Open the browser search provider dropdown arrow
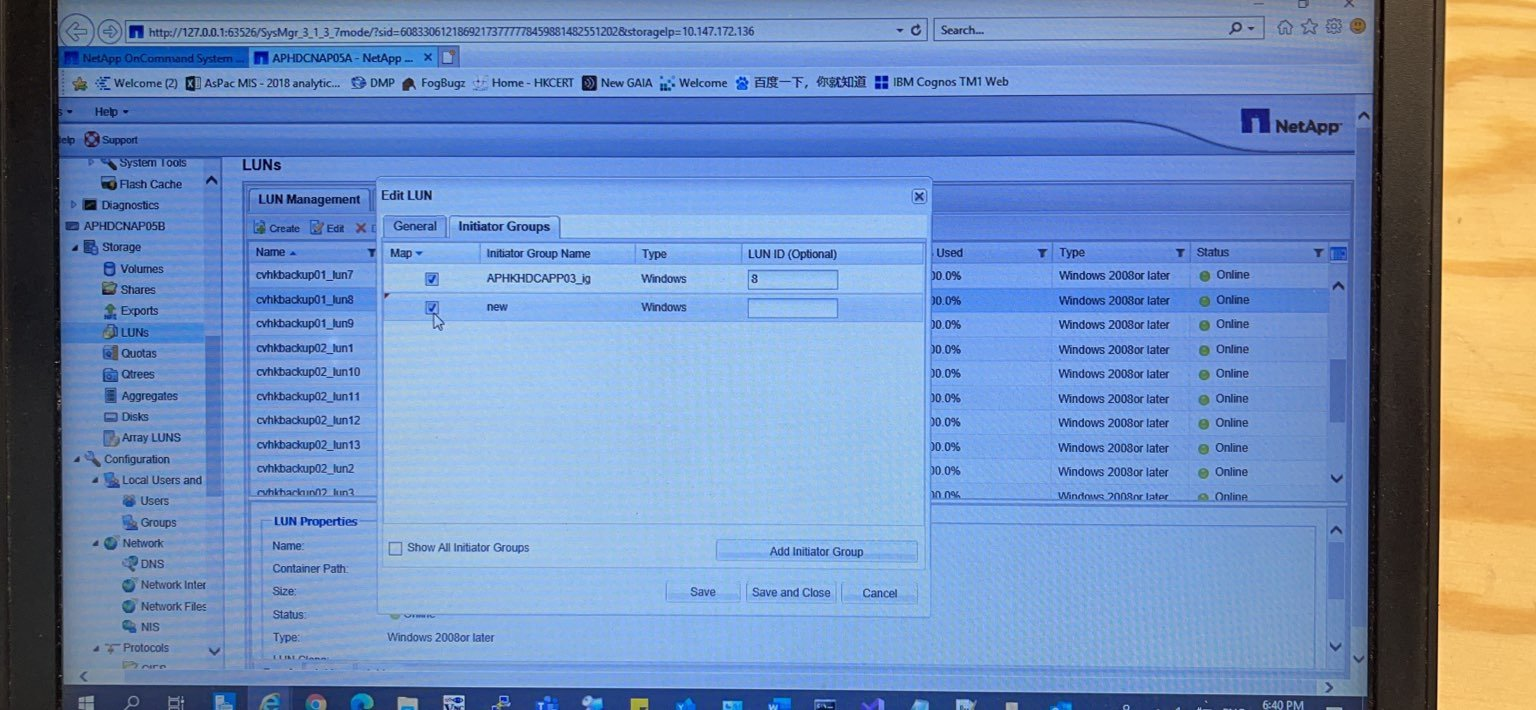1536x710 pixels. (x=1252, y=29)
